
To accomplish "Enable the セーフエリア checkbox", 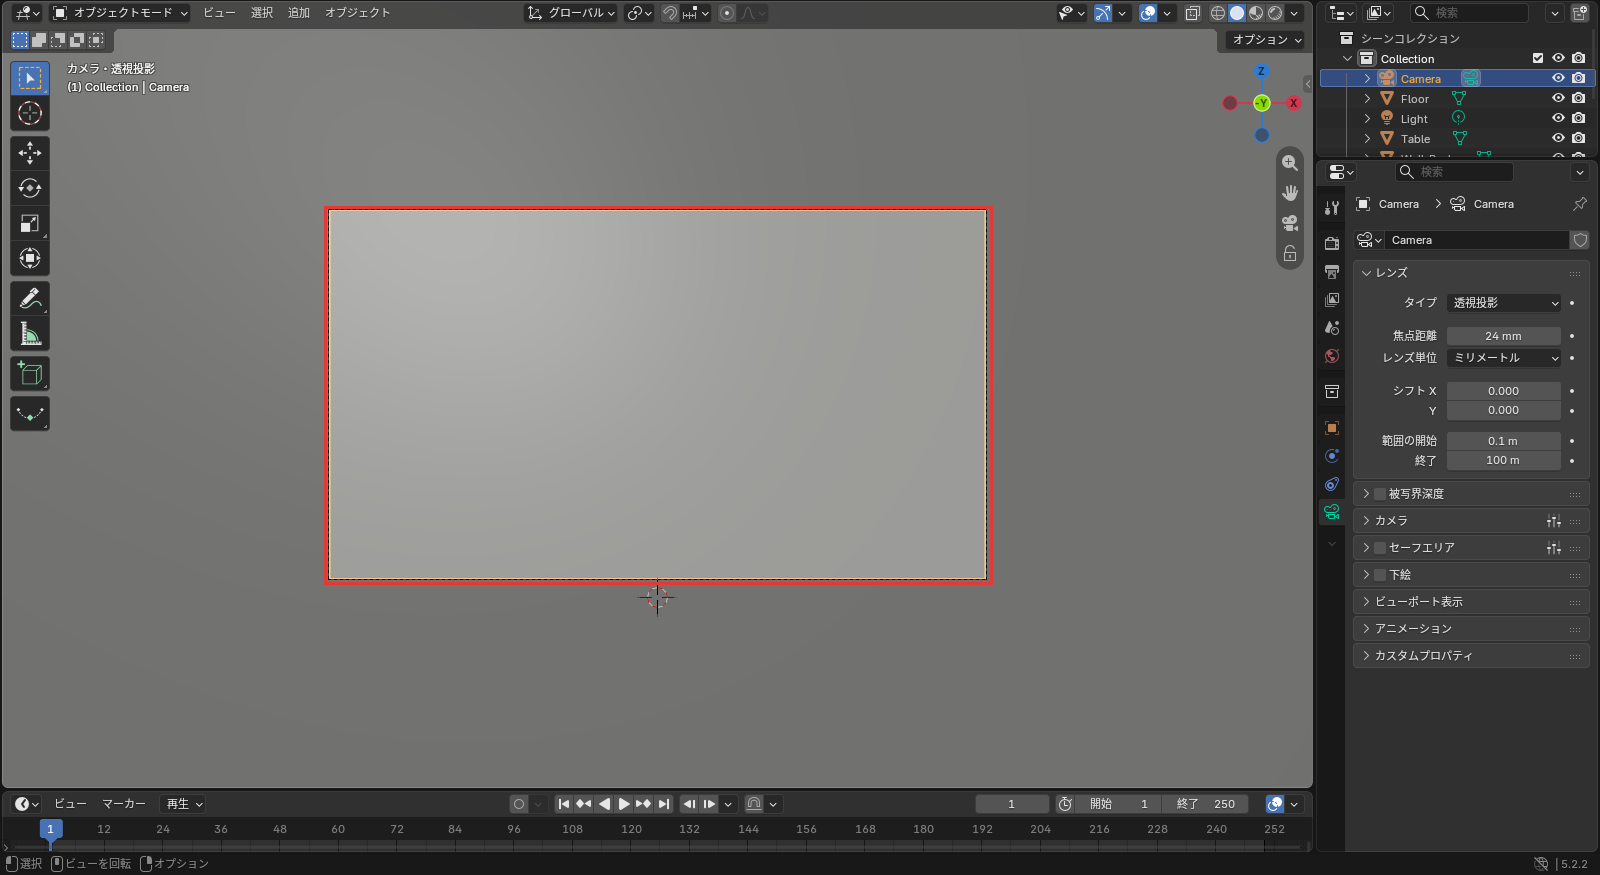I will (1380, 548).
